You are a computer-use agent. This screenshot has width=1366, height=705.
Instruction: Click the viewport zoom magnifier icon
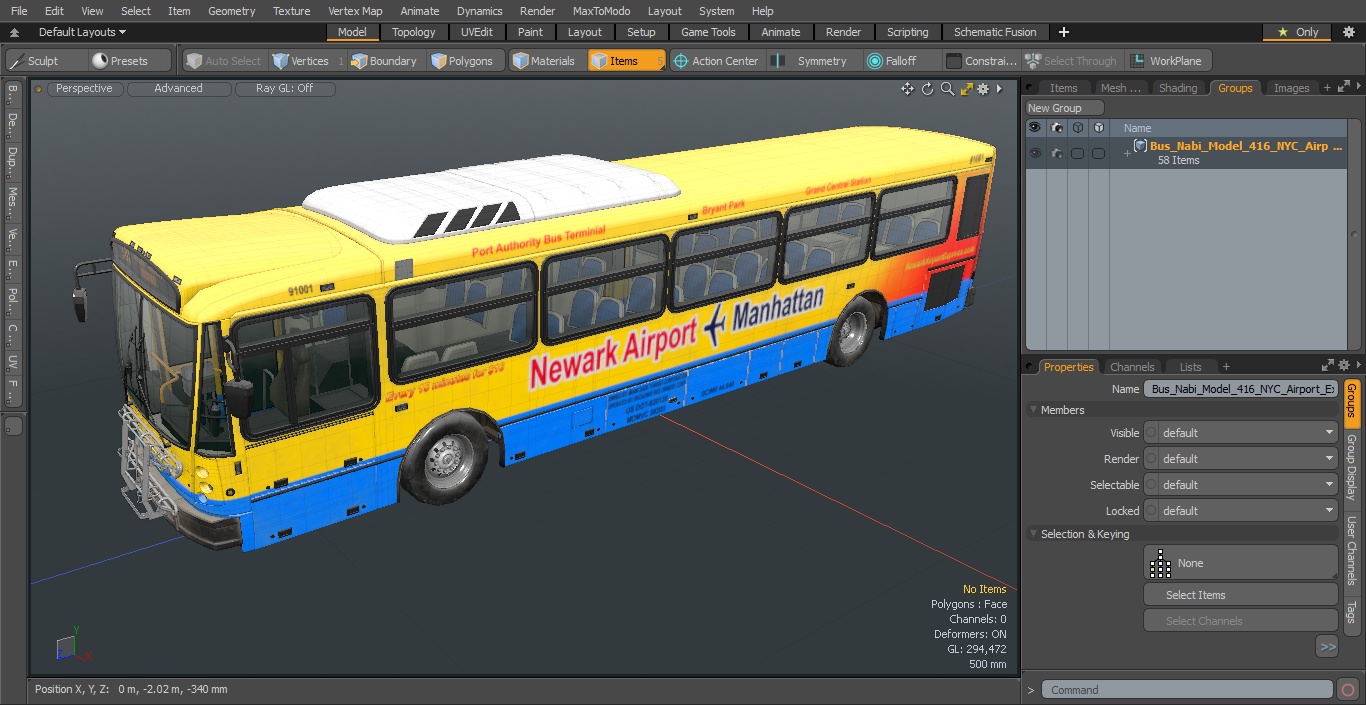point(947,89)
